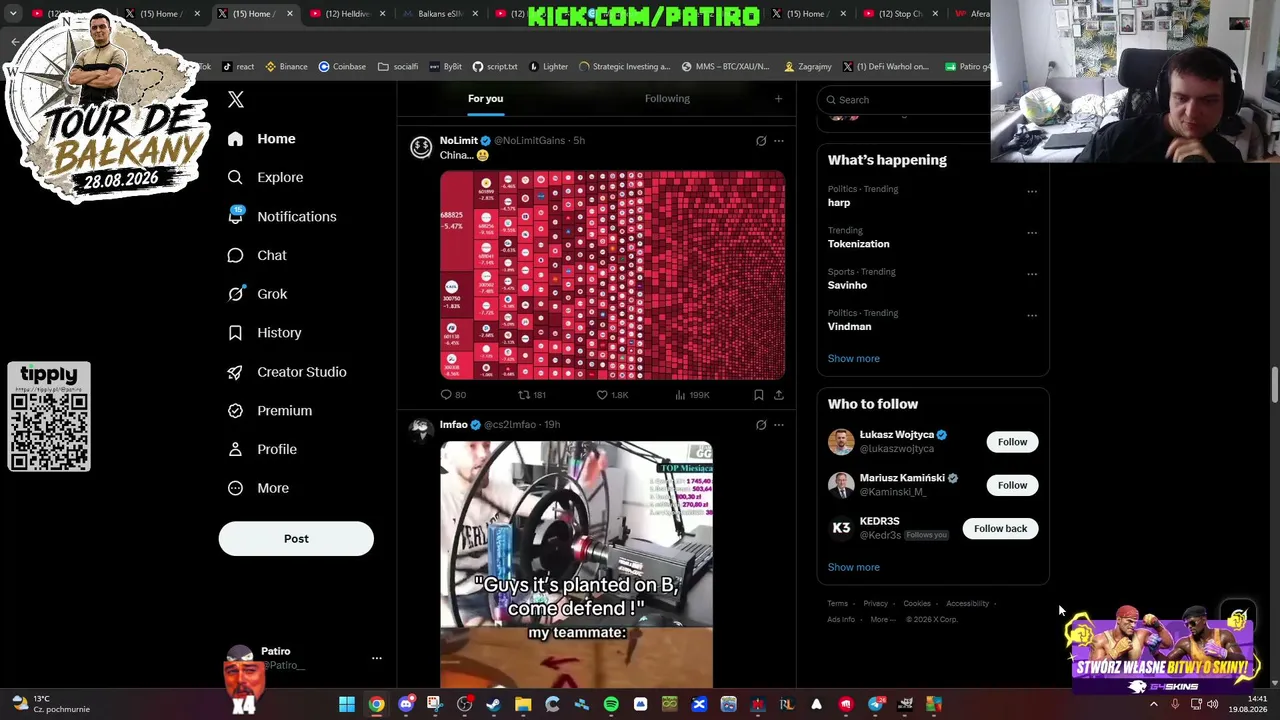
Task: Click the X logo in sidebar
Action: pos(236,99)
